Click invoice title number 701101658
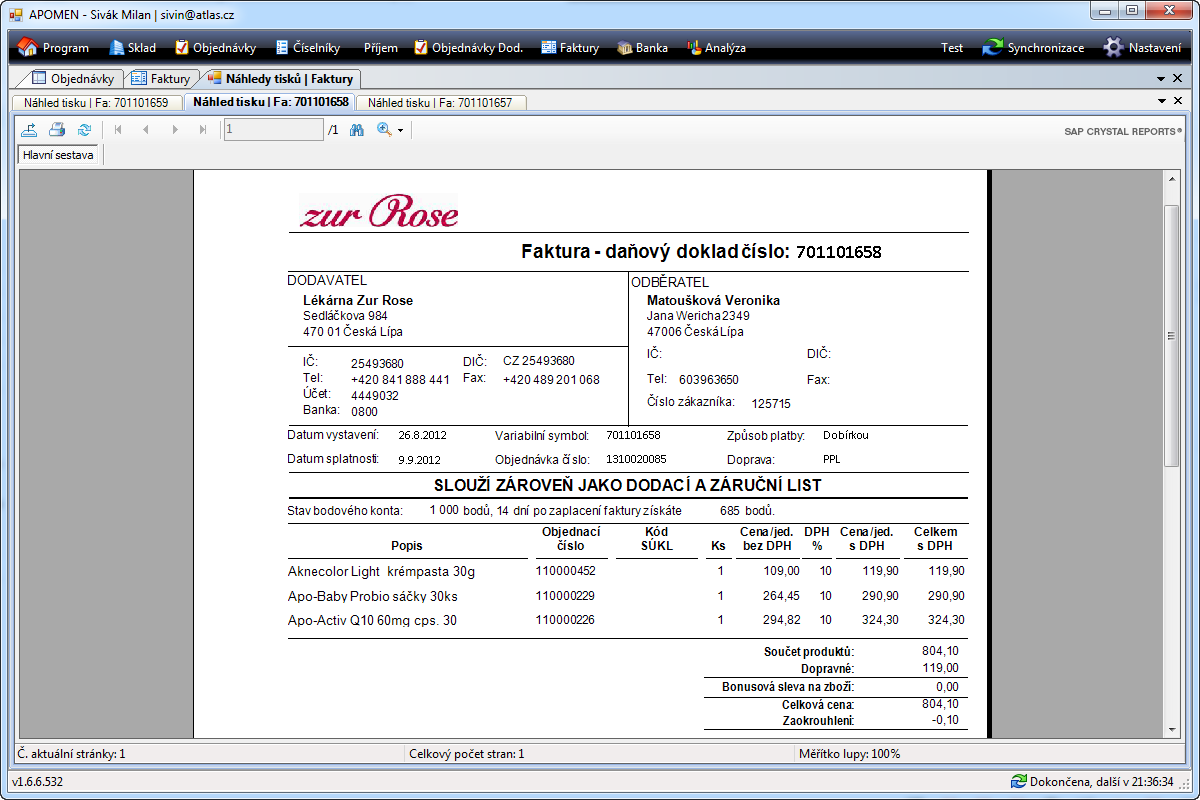The width and height of the screenshot is (1200, 800). click(838, 252)
